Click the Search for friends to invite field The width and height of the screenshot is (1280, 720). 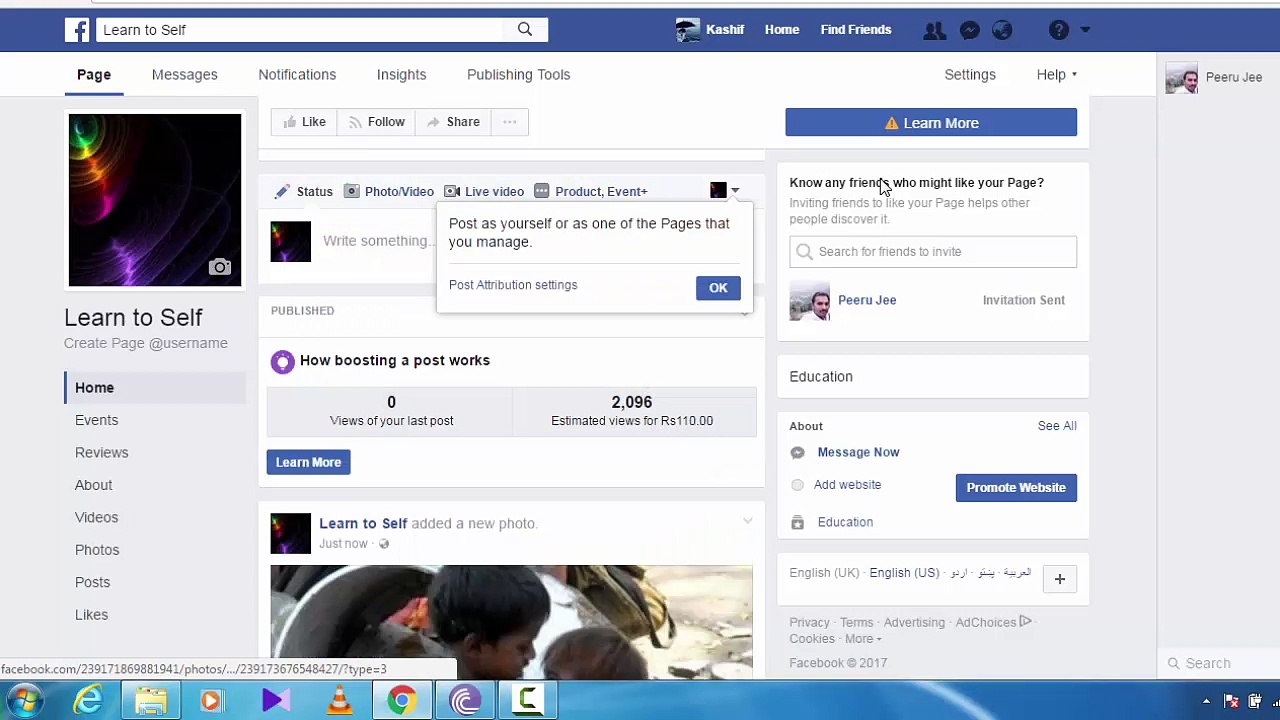click(x=933, y=252)
